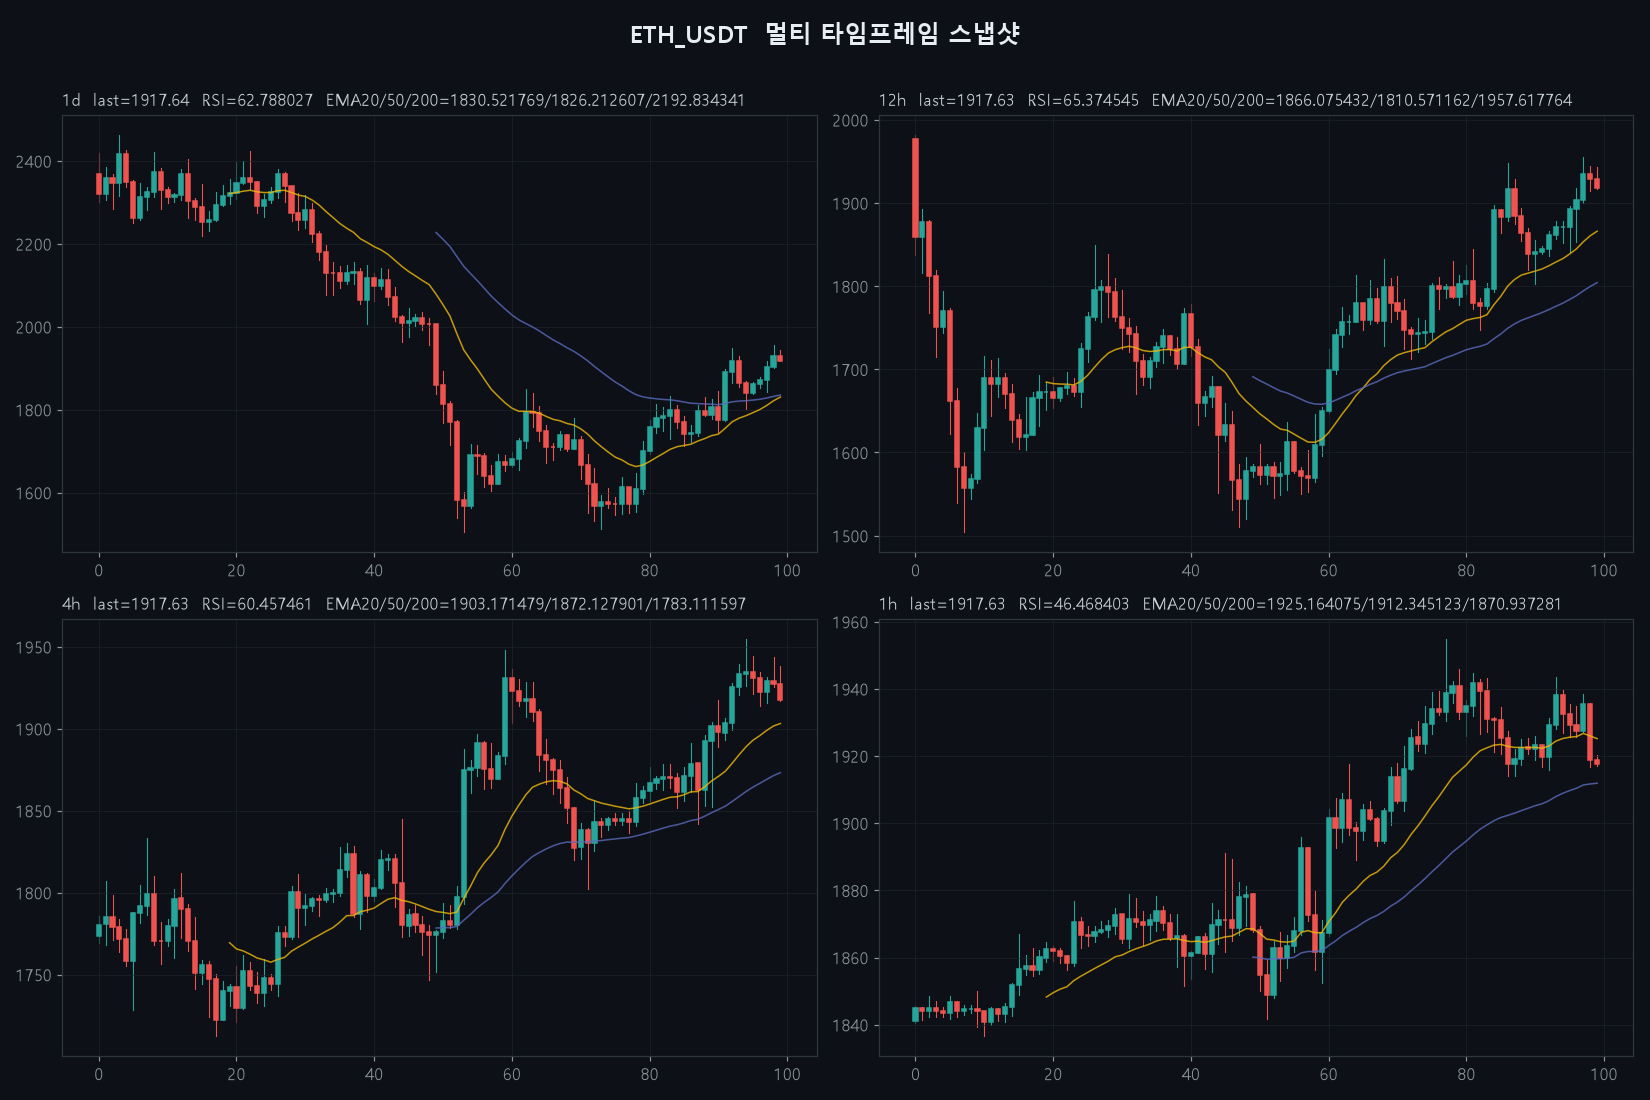Screen dimensions: 1650x1100
Task: Click the 1800 price label on 4h chart
Action: click(33, 894)
